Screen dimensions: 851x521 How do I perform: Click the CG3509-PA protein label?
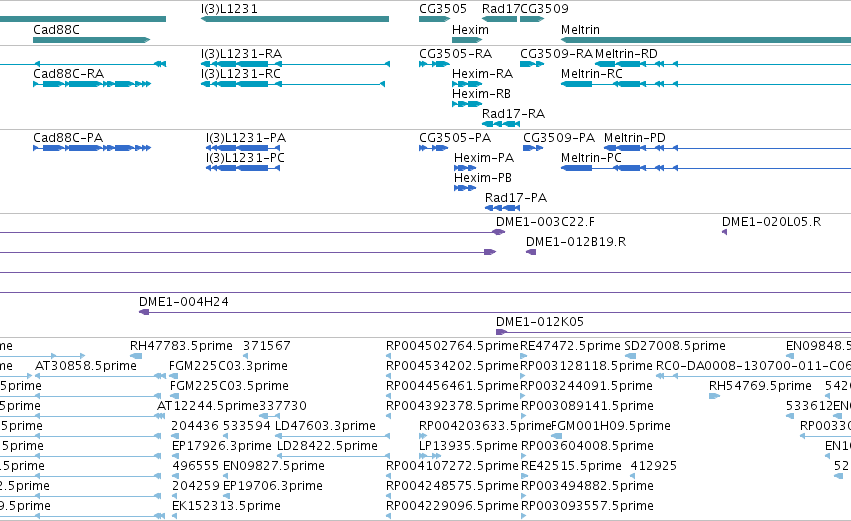click(x=559, y=138)
